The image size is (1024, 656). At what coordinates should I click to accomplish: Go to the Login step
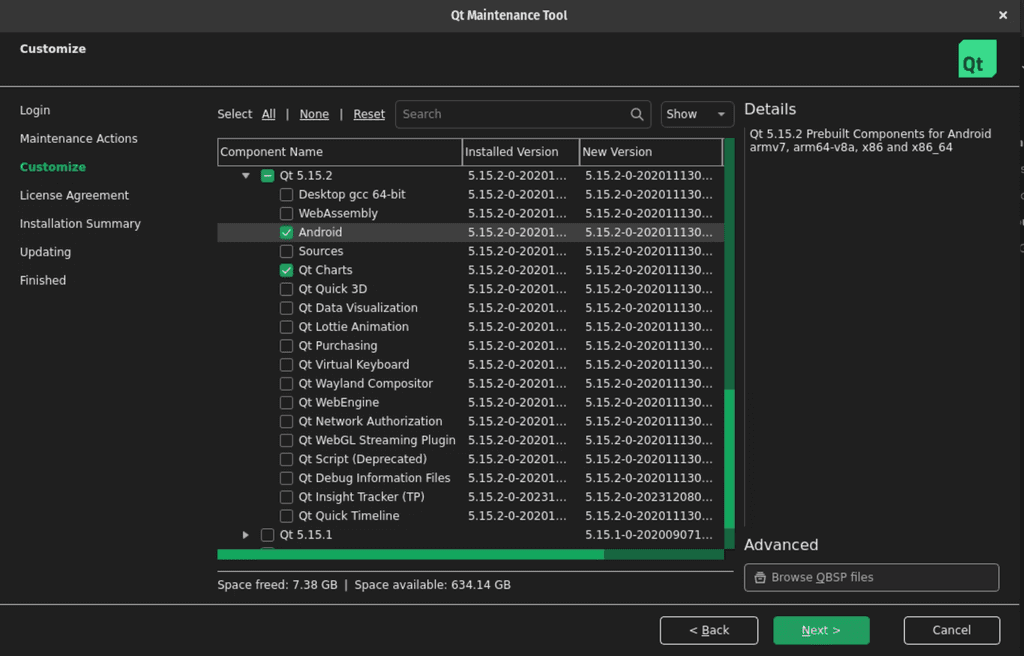pyautogui.click(x=35, y=110)
